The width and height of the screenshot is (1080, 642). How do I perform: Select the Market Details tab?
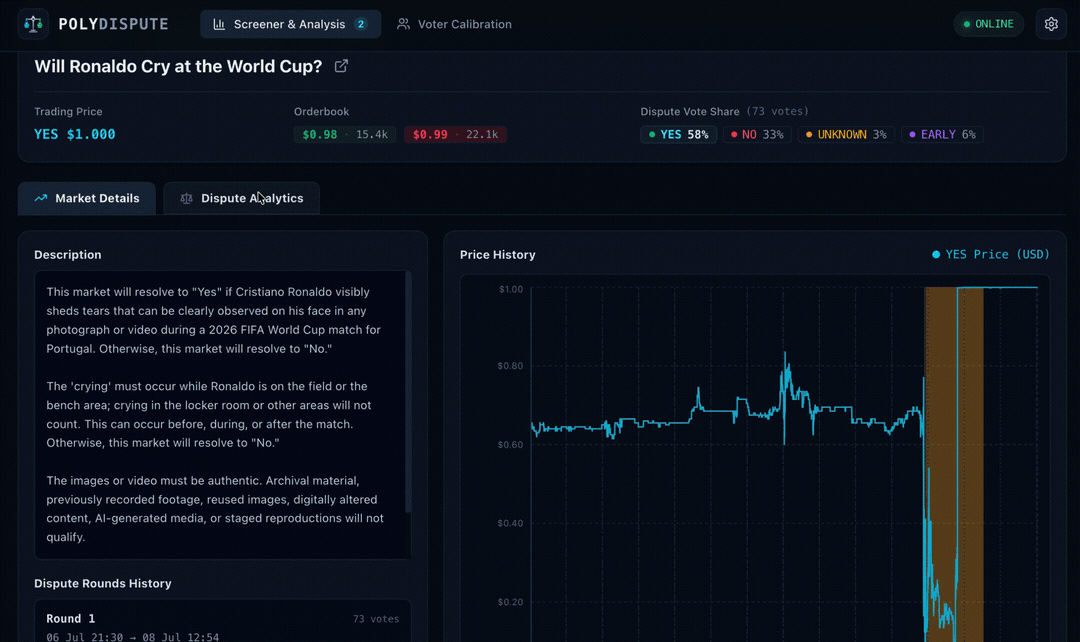(x=87, y=198)
